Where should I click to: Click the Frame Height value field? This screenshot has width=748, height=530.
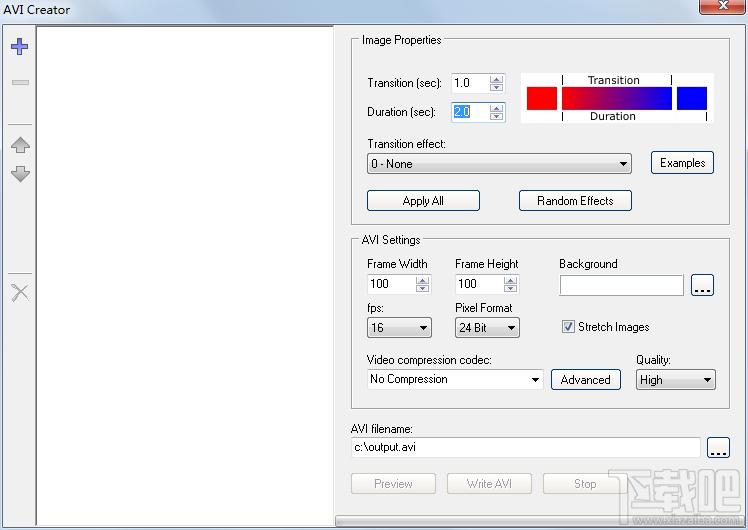tap(479, 284)
